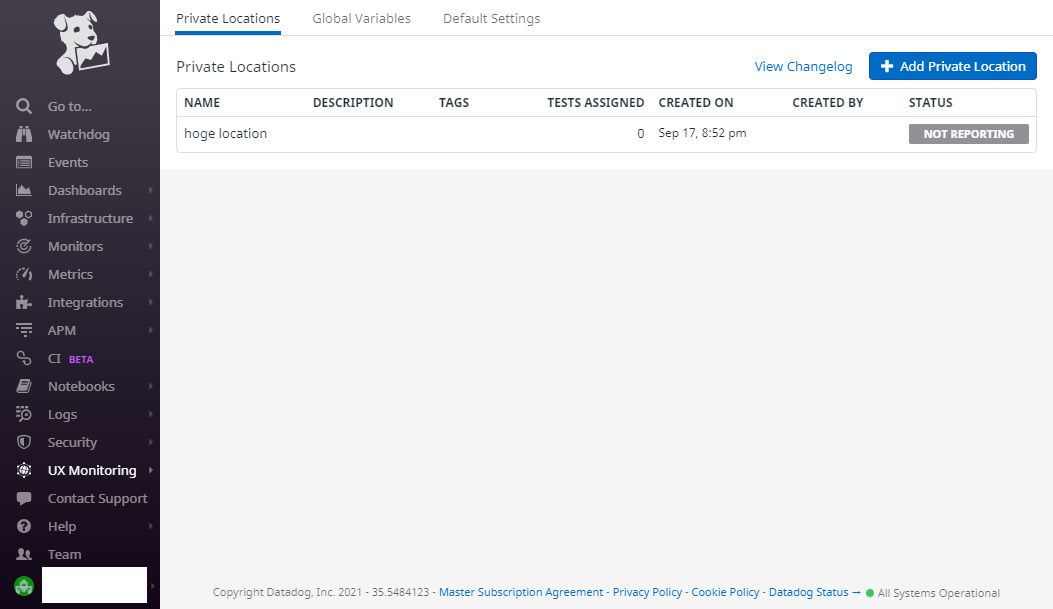This screenshot has width=1053, height=609.
Task: Open the Go to... quick navigation
Action: coord(70,106)
